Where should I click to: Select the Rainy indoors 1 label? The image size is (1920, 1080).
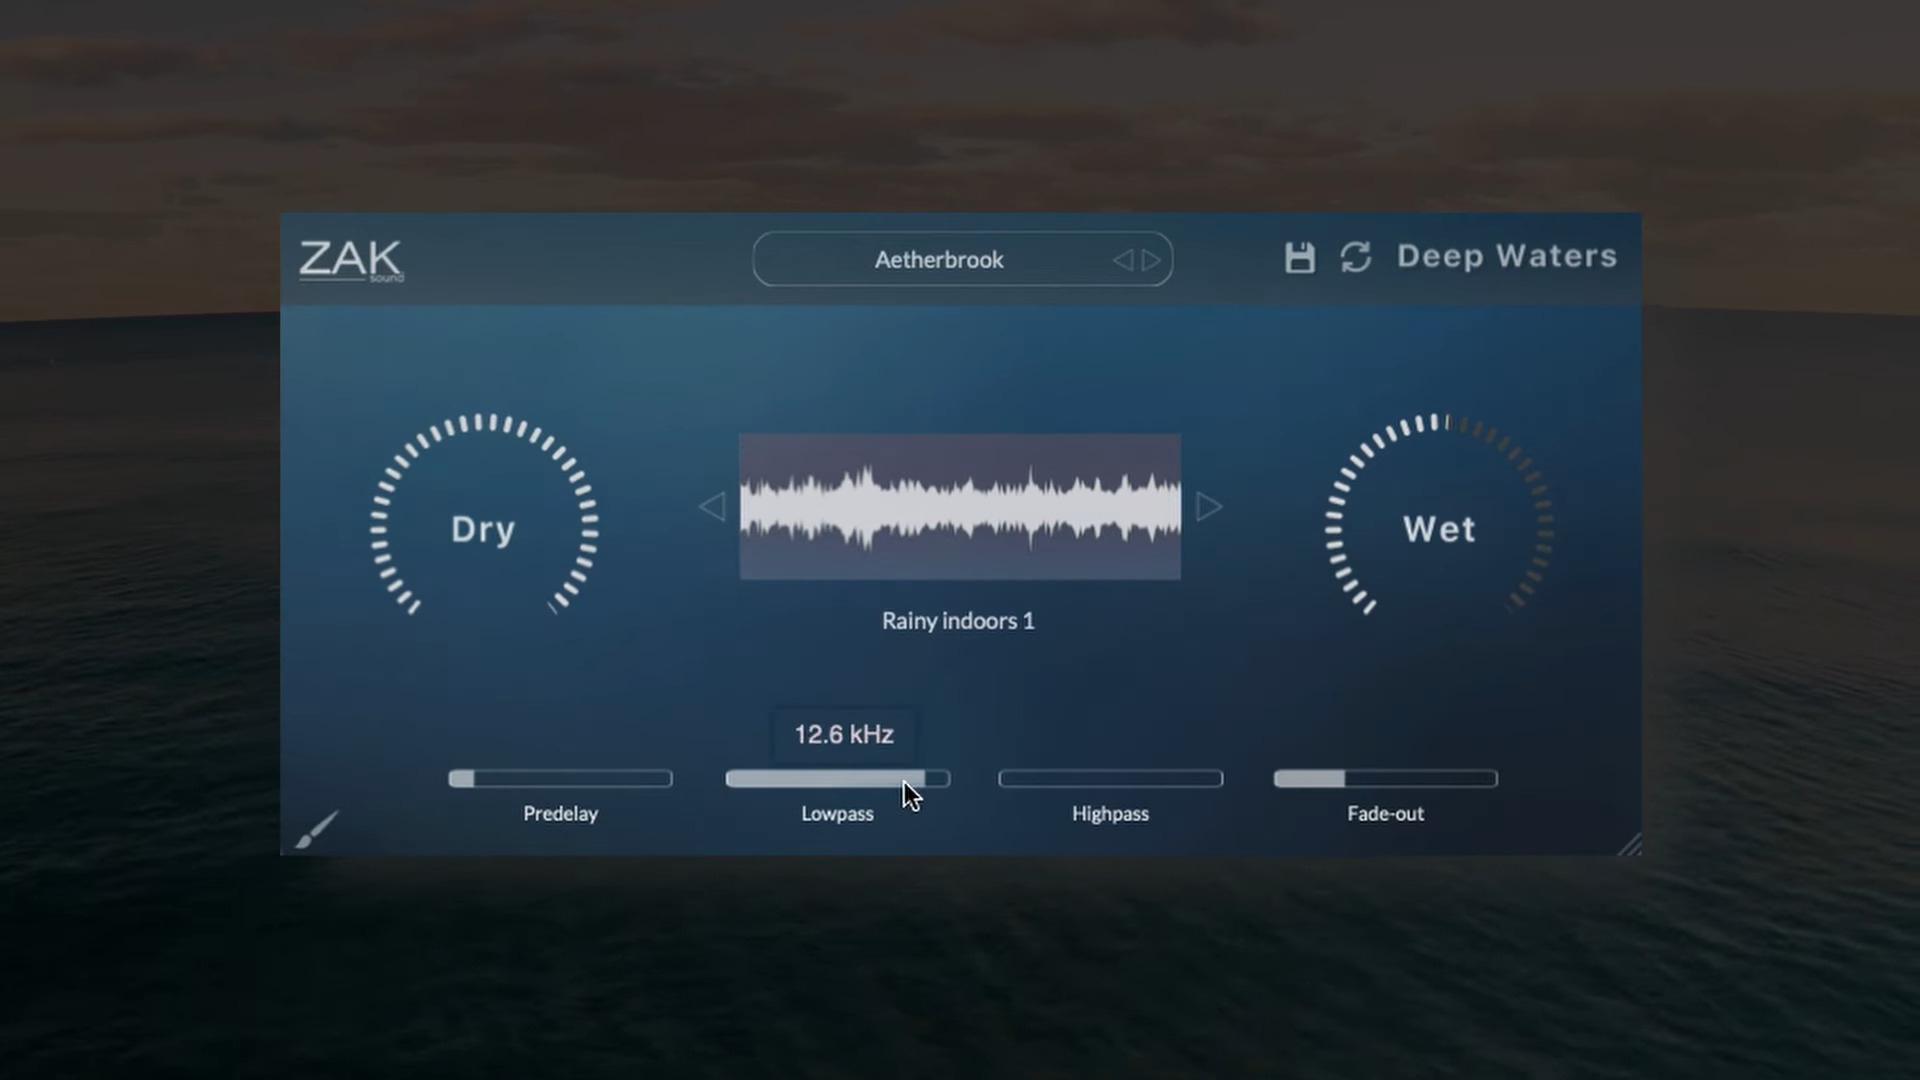[x=957, y=621]
